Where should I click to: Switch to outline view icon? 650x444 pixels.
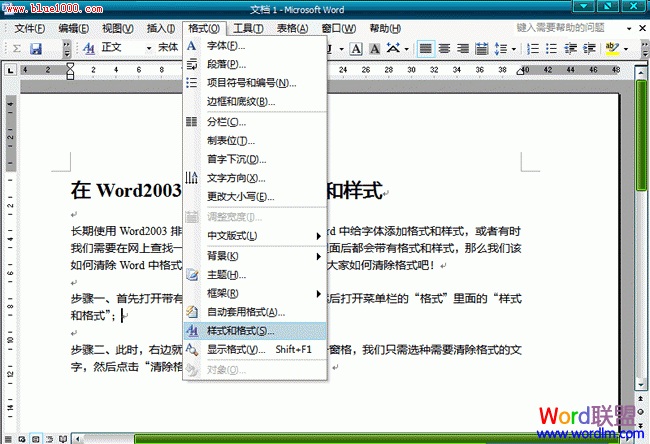pyautogui.click(x=49, y=439)
